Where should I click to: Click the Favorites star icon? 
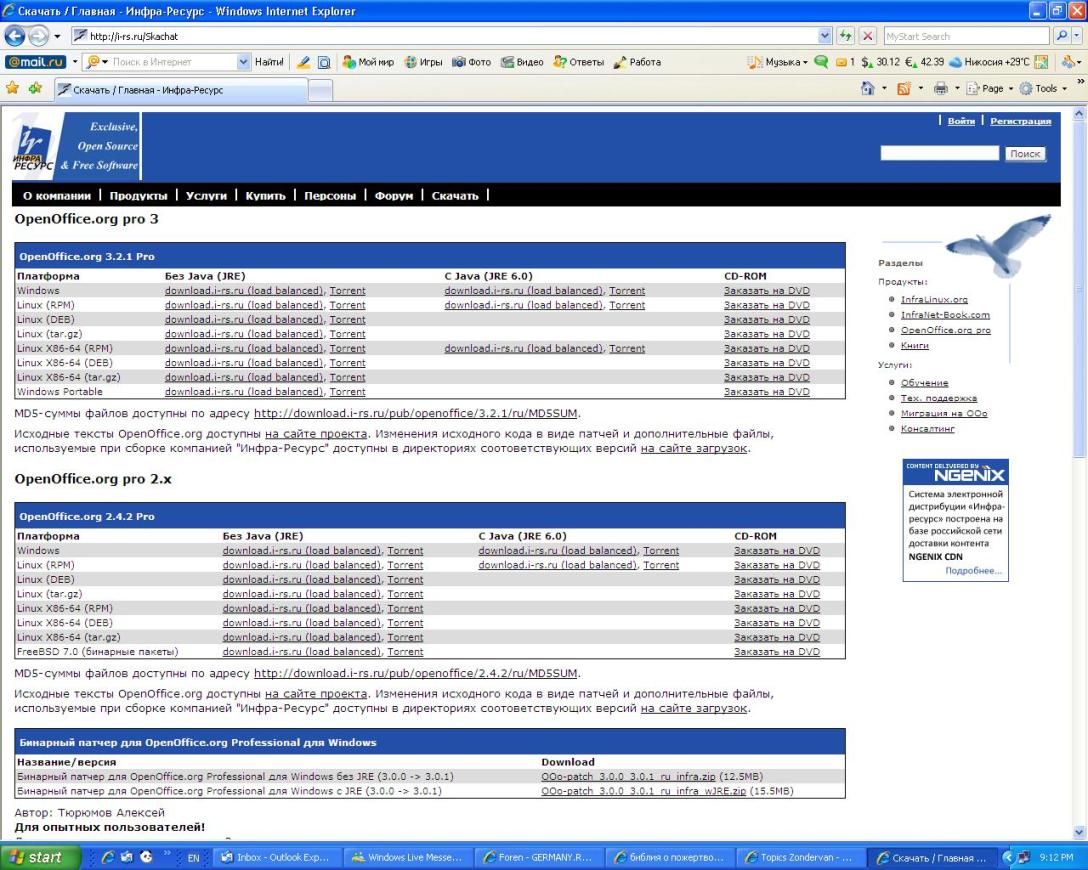coord(12,88)
